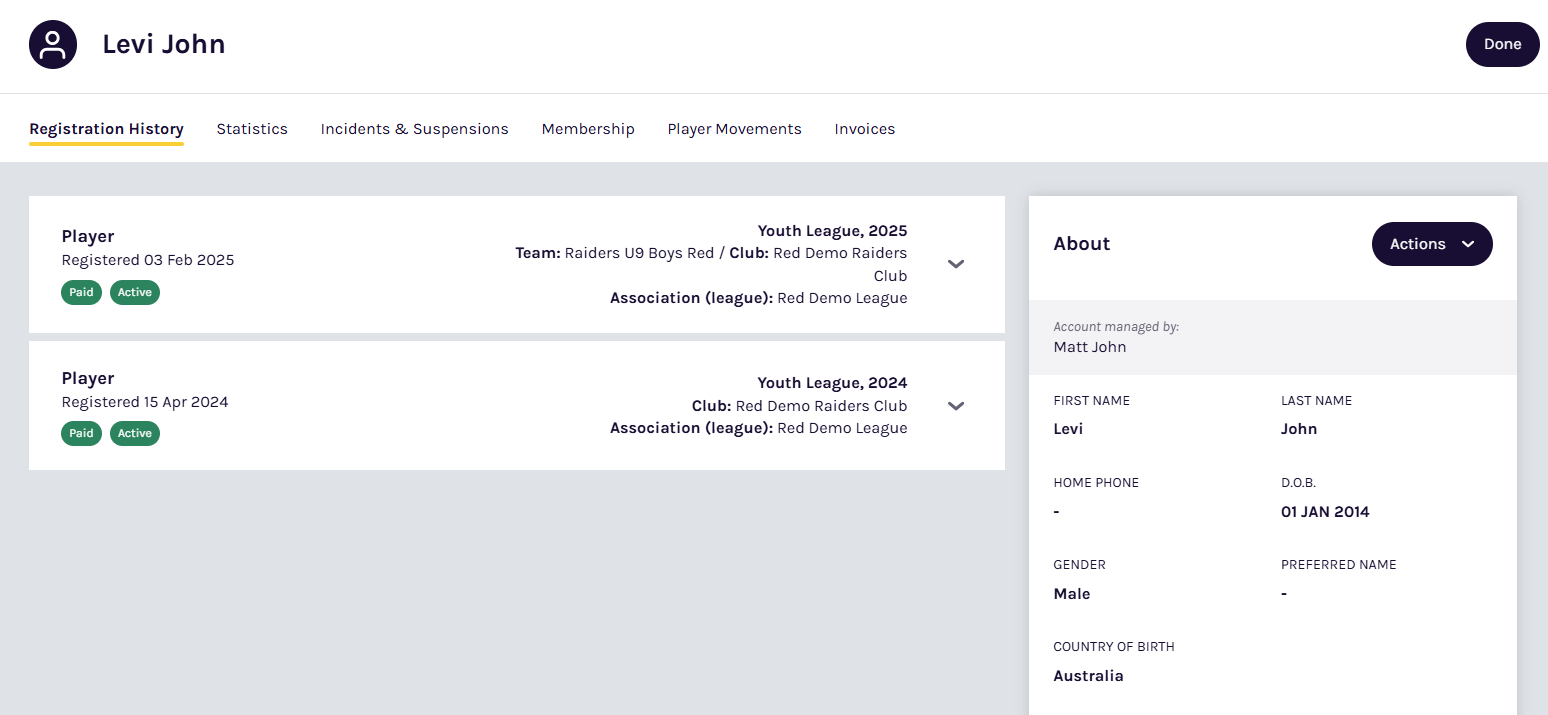Open the Registration History tab

[106, 129]
